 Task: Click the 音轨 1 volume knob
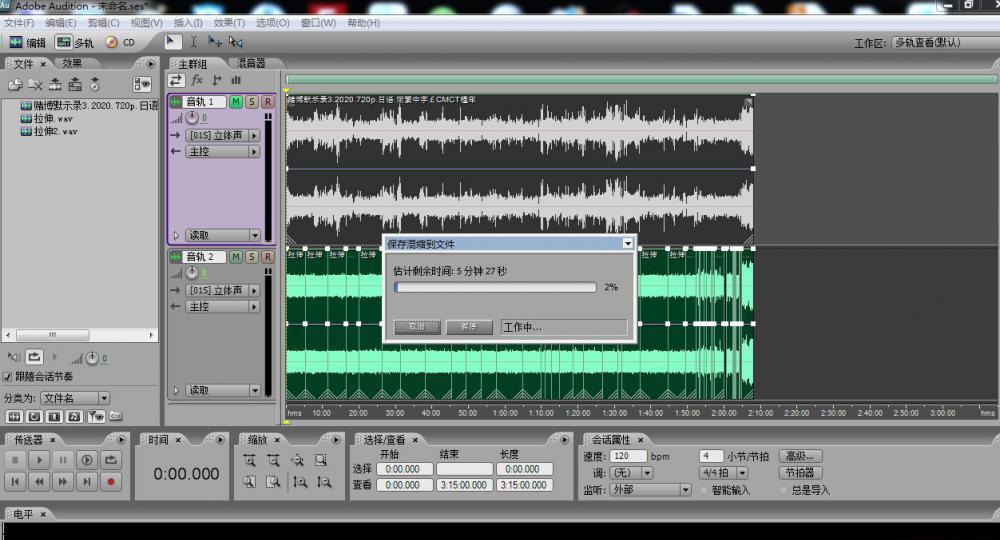192,118
